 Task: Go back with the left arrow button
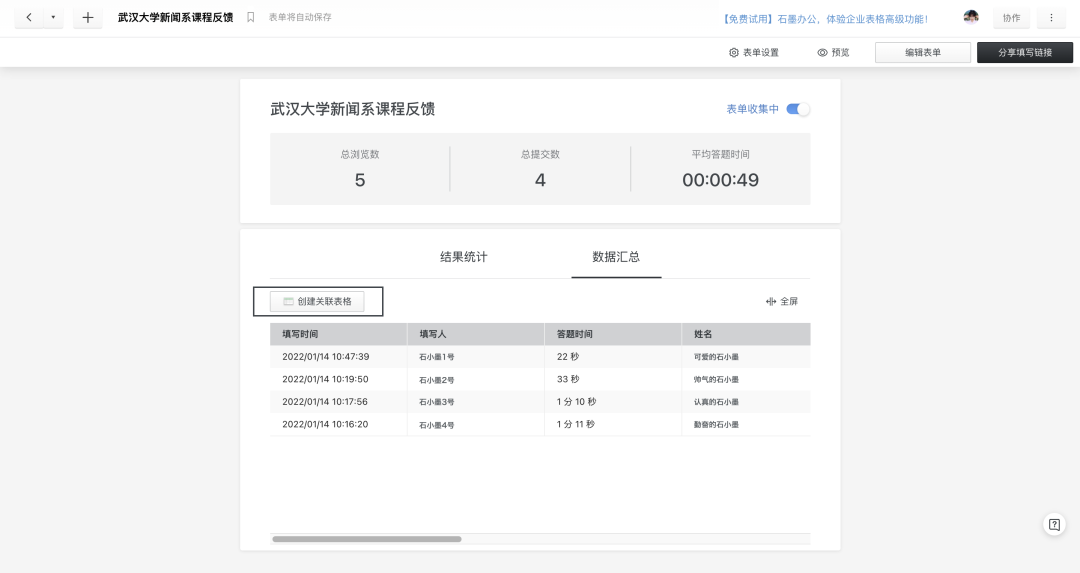point(29,18)
